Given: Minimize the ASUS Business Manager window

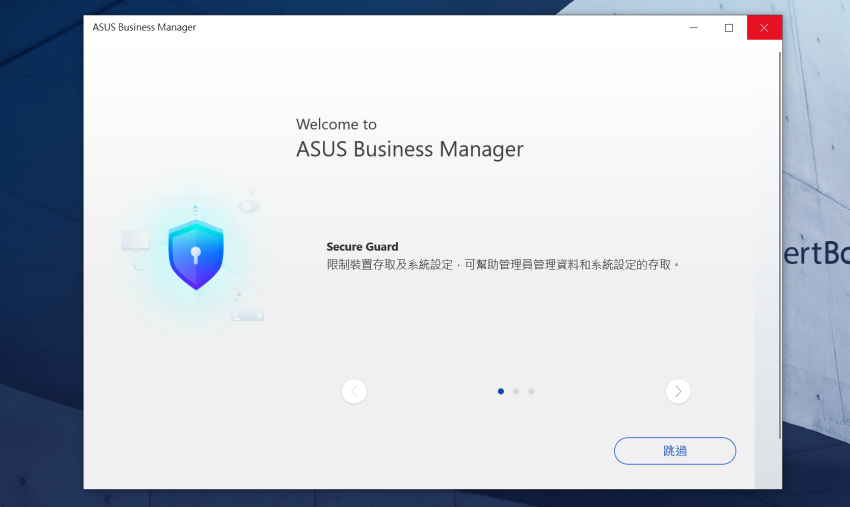Looking at the screenshot, I should (693, 28).
